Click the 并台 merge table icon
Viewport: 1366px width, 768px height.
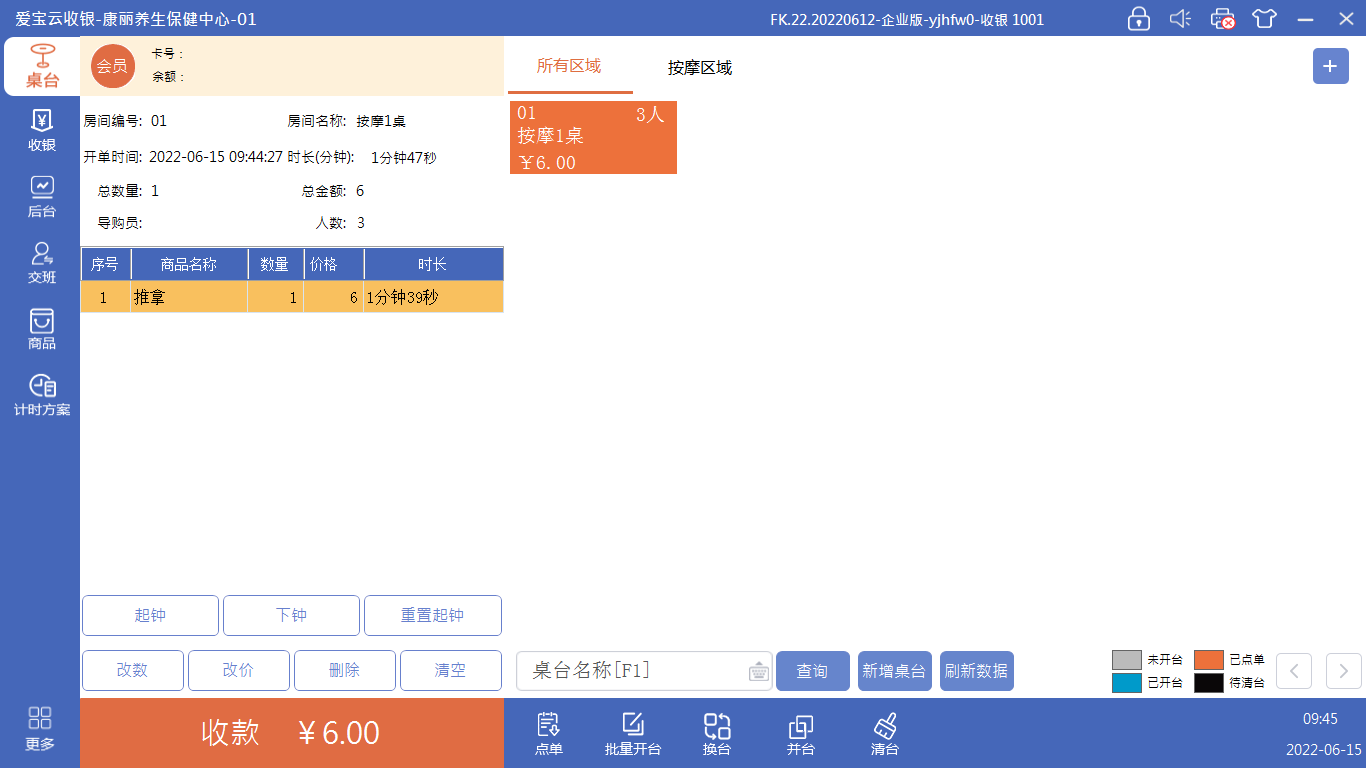point(801,733)
